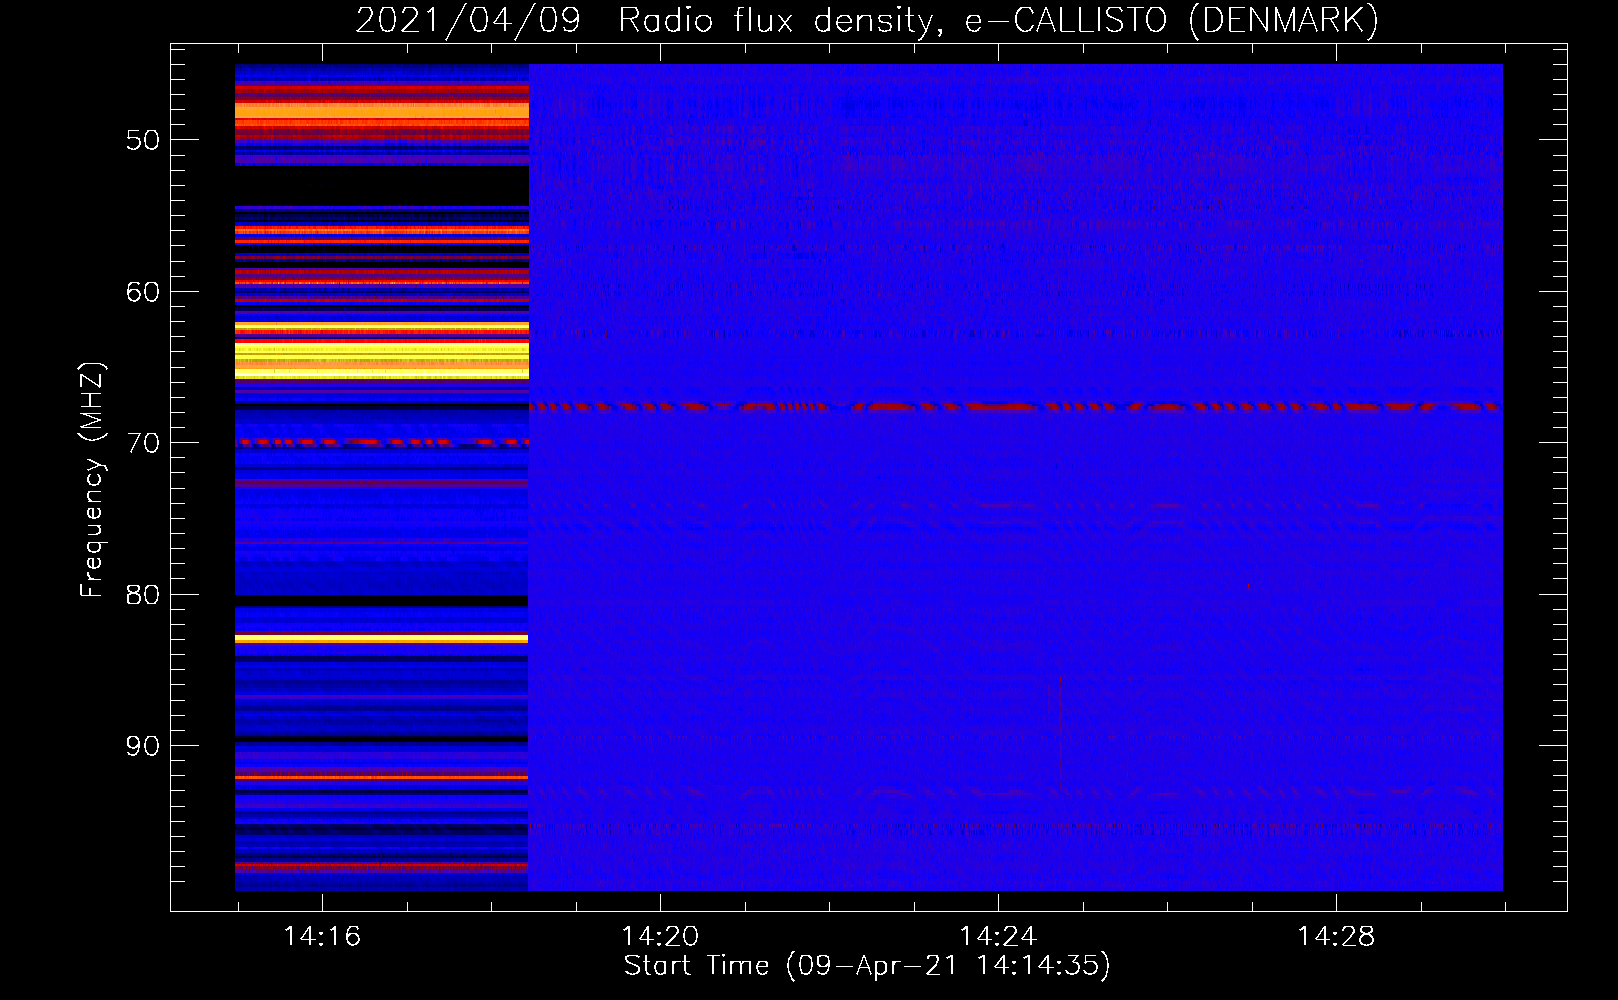Click the 60 MHz frequency tick label
Image resolution: width=1618 pixels, height=1000 pixels.
click(143, 292)
